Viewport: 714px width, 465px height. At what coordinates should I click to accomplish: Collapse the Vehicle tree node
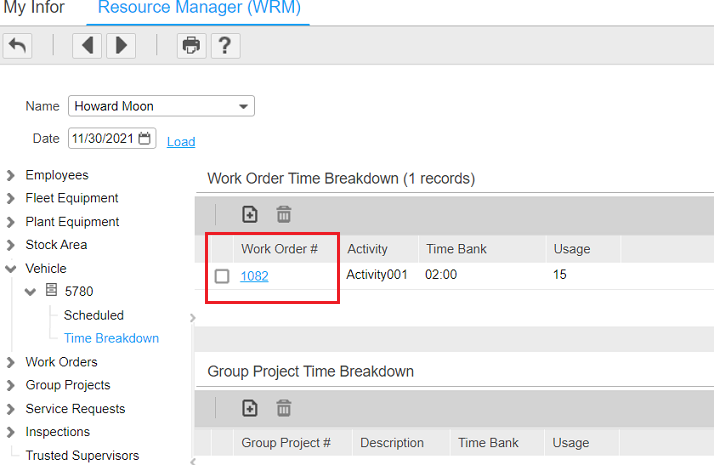pyautogui.click(x=11, y=268)
